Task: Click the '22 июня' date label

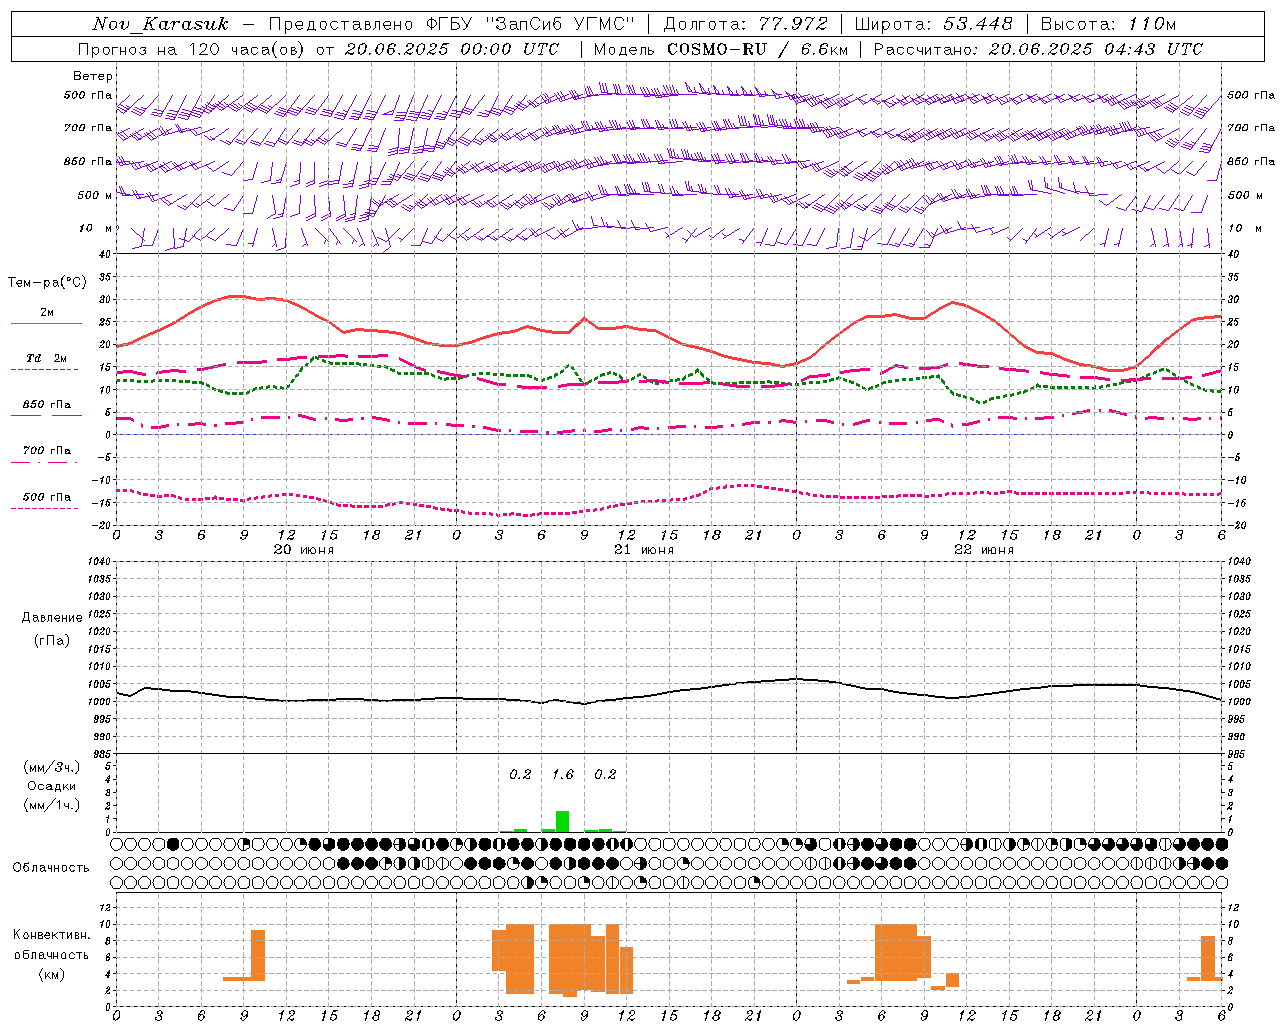Action: pos(984,550)
